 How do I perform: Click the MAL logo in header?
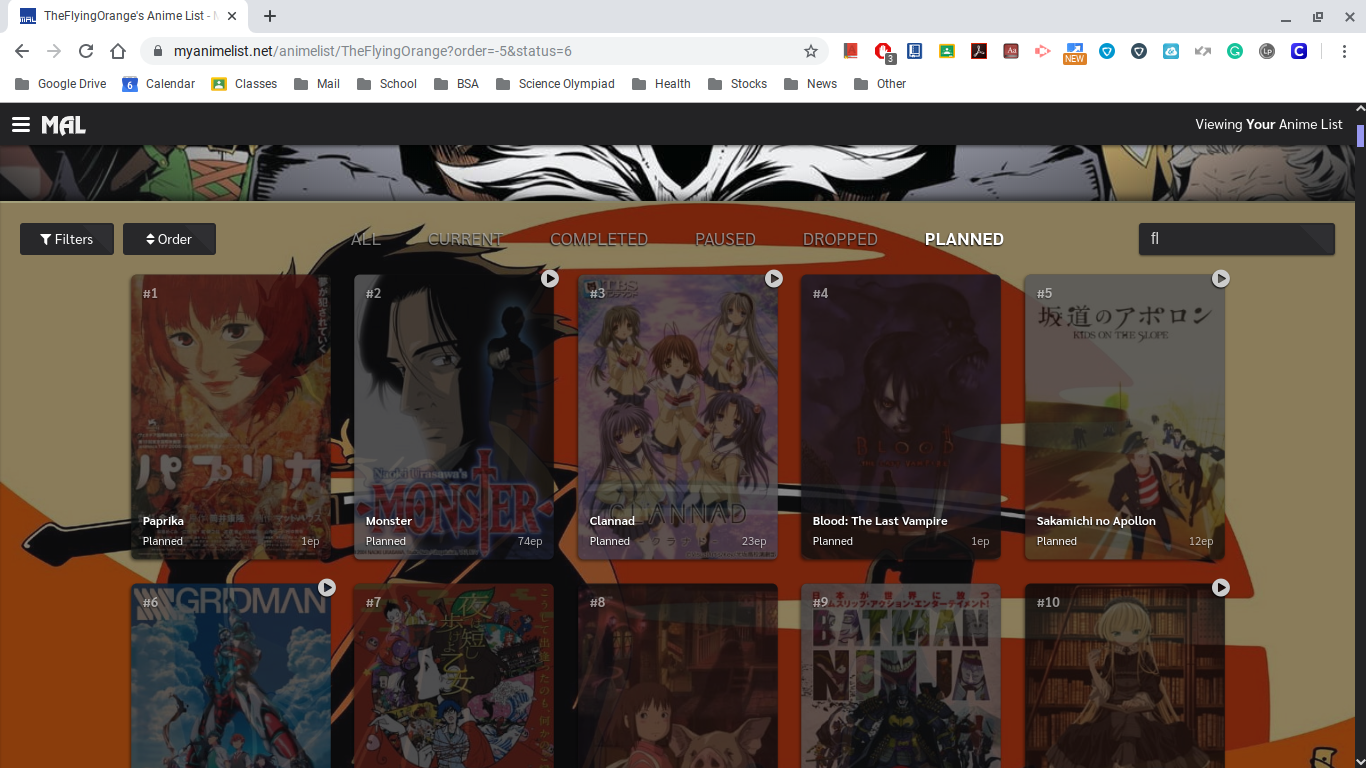[63, 124]
